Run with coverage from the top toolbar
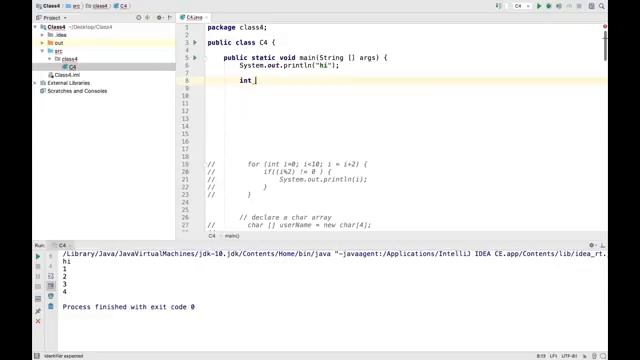This screenshot has width=640, height=360. [559, 6]
